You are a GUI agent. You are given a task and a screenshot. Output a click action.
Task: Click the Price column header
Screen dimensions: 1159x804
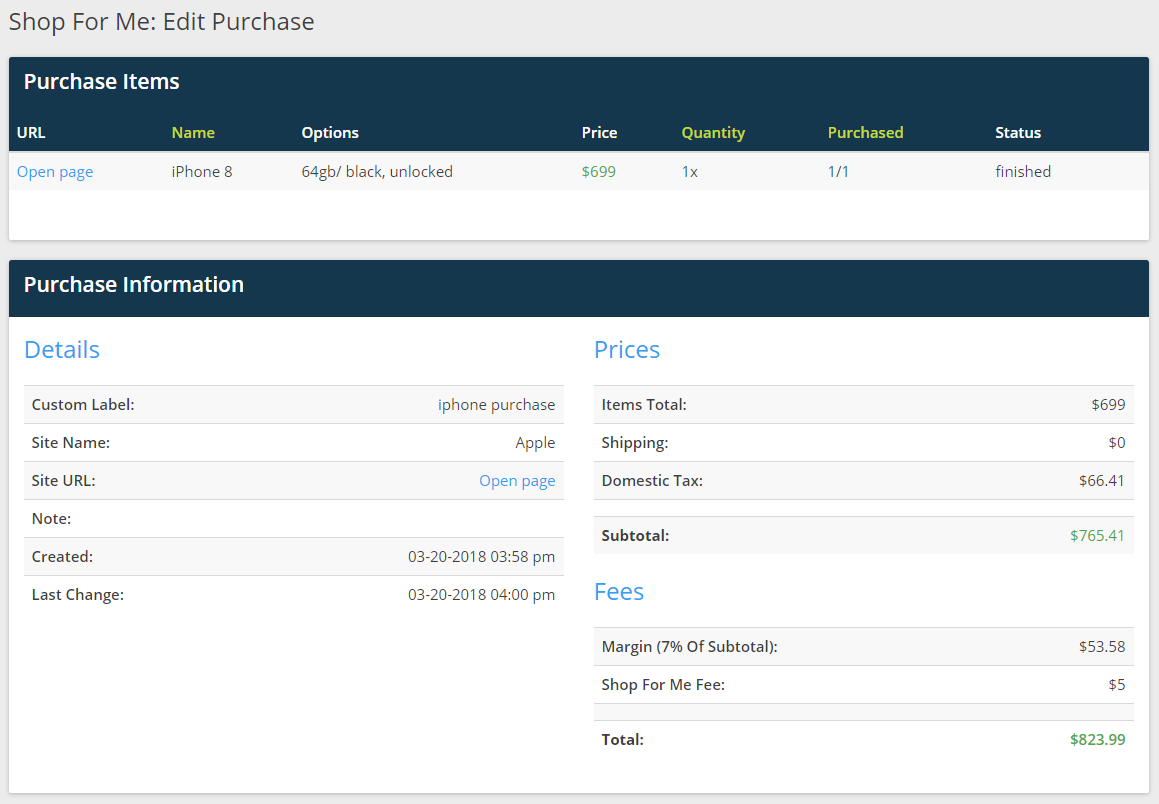click(x=599, y=133)
